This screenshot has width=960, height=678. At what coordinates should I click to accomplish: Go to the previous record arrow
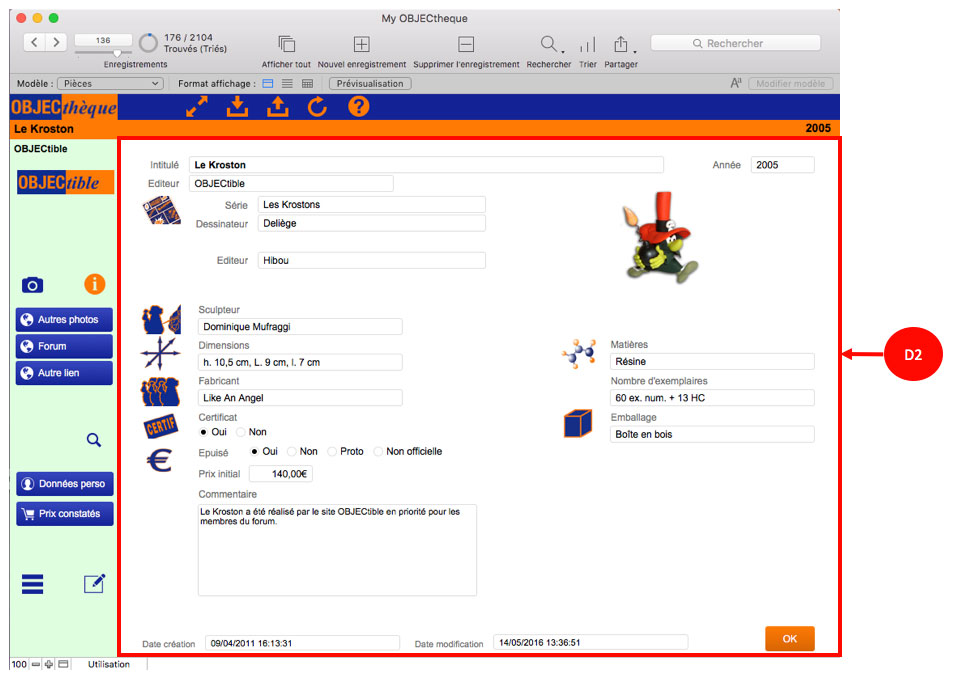(35, 42)
